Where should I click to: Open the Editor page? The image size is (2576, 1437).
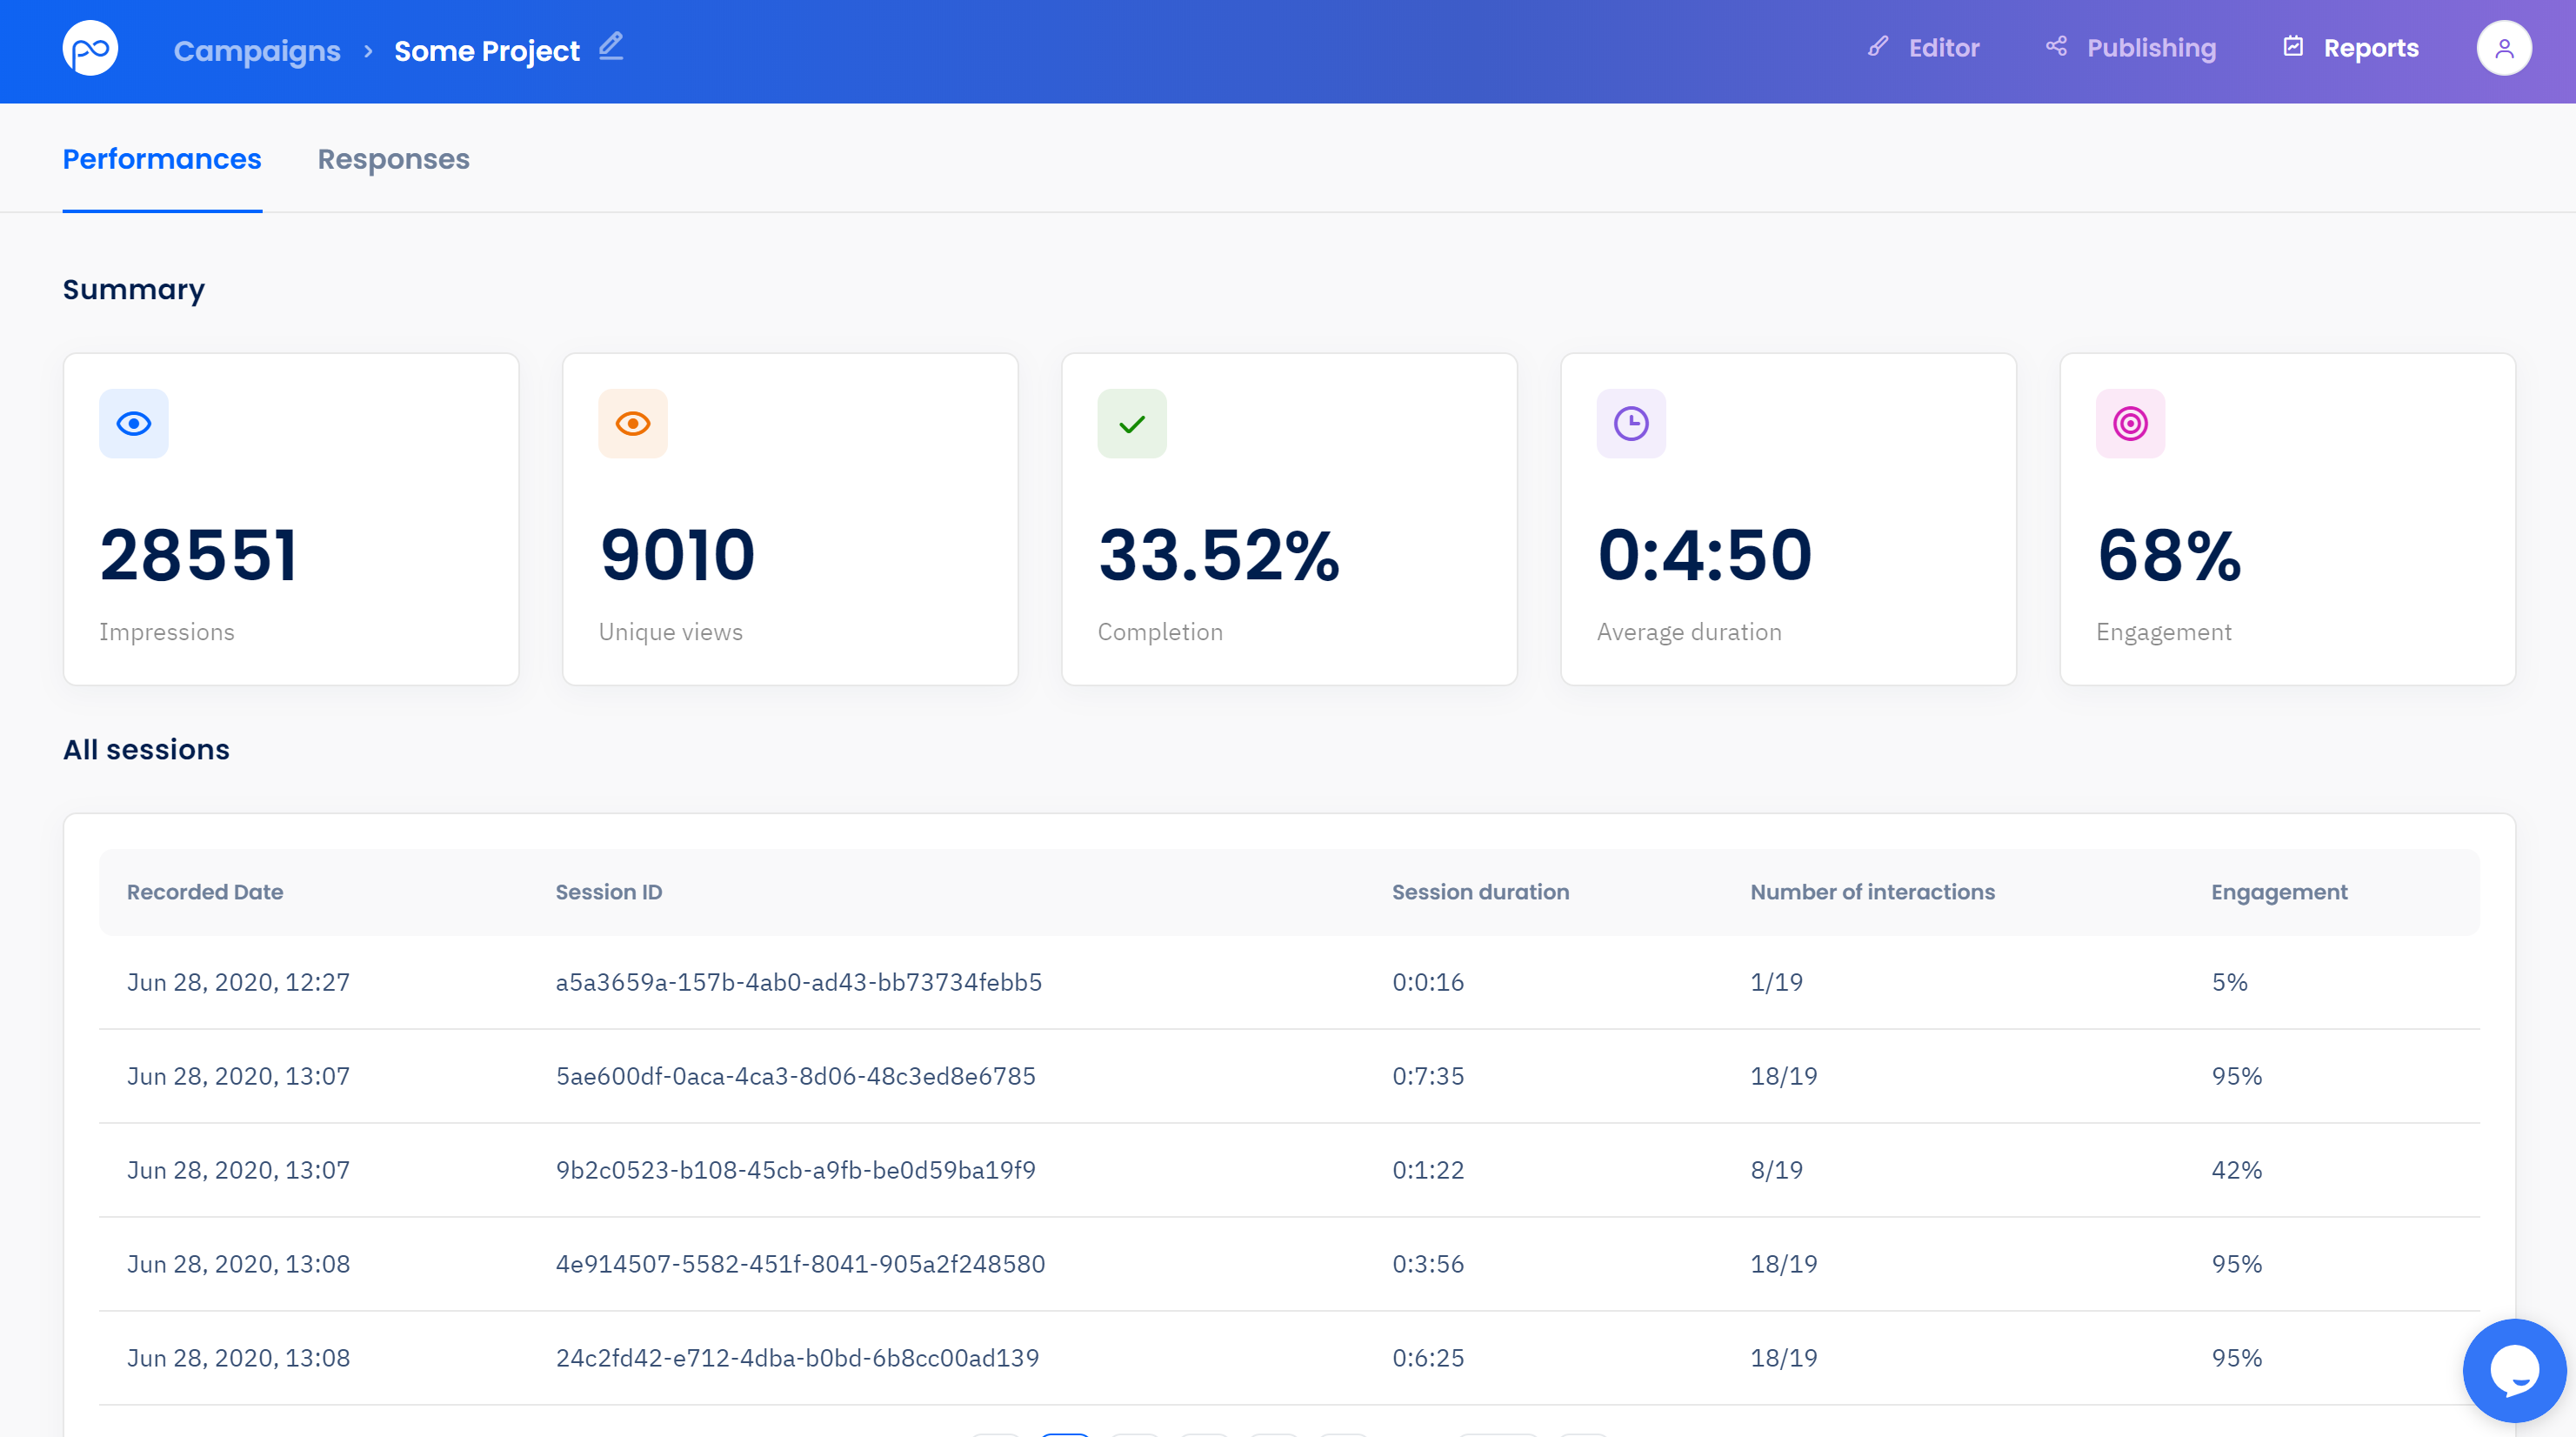(1924, 48)
